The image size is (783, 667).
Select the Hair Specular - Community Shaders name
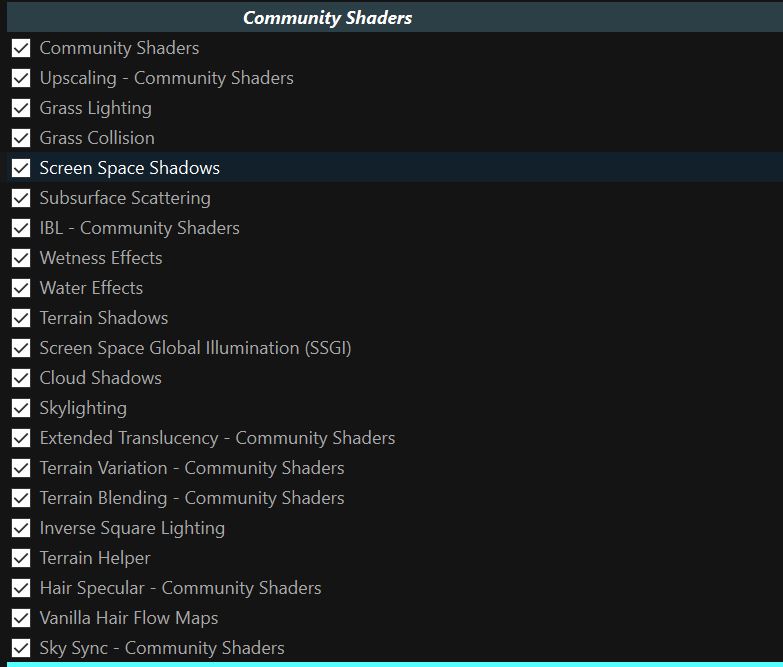pyautogui.click(x=181, y=588)
